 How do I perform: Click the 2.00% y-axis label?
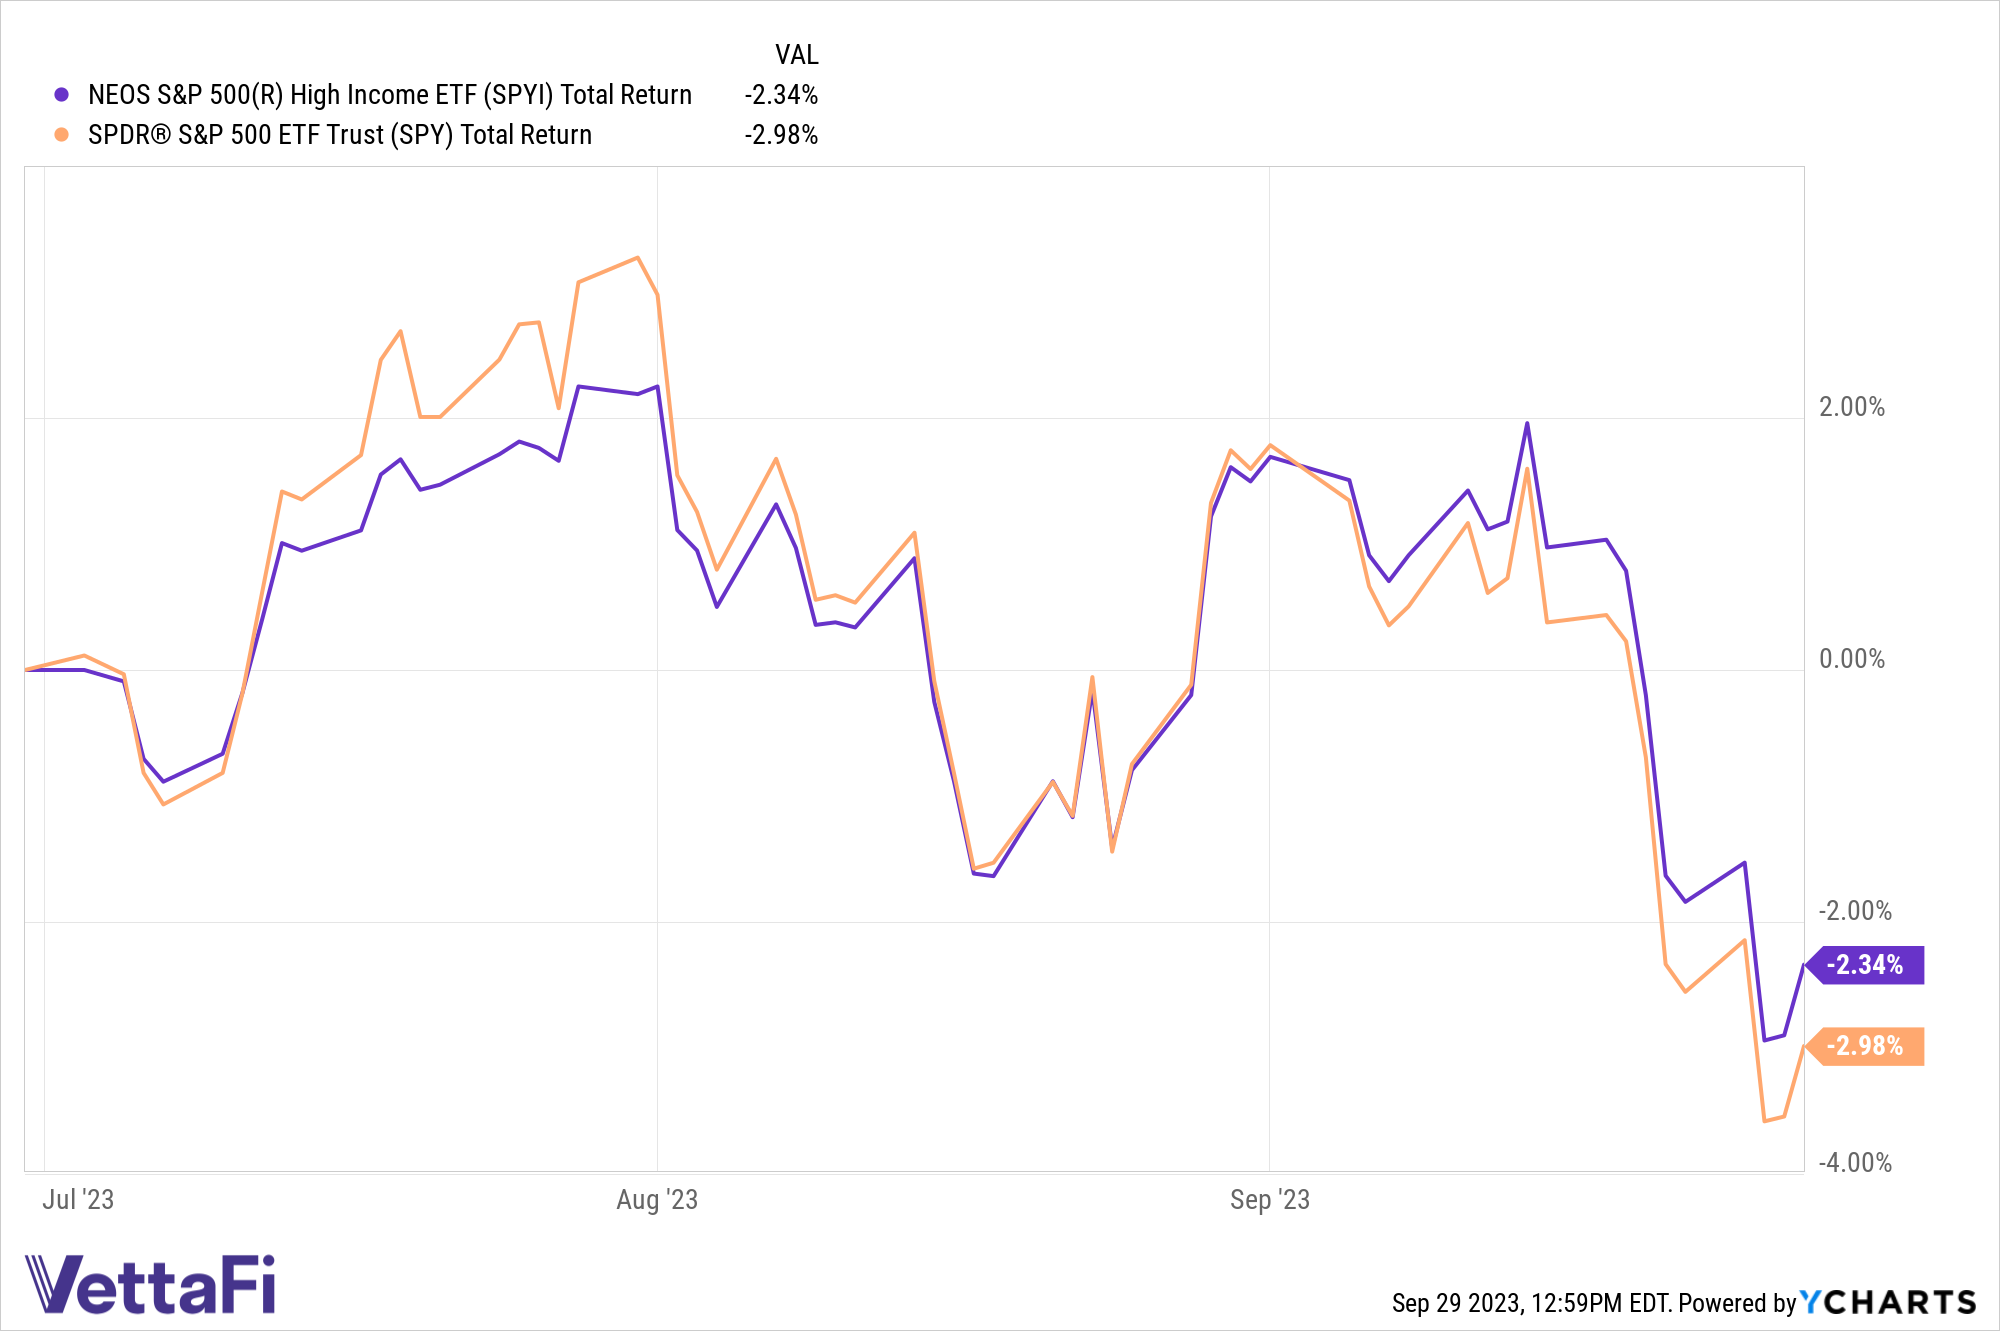click(x=1851, y=407)
